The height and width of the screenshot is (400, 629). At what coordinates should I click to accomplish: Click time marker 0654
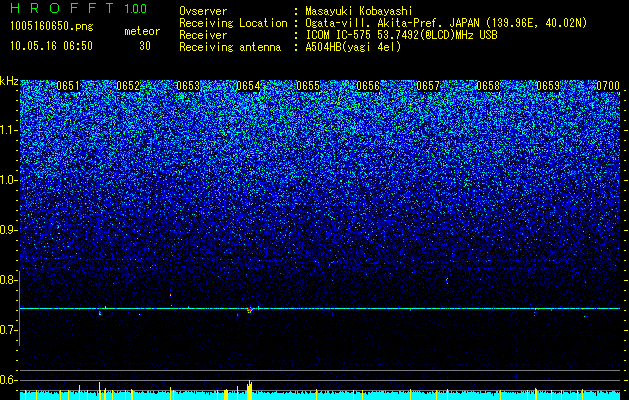pos(248,86)
